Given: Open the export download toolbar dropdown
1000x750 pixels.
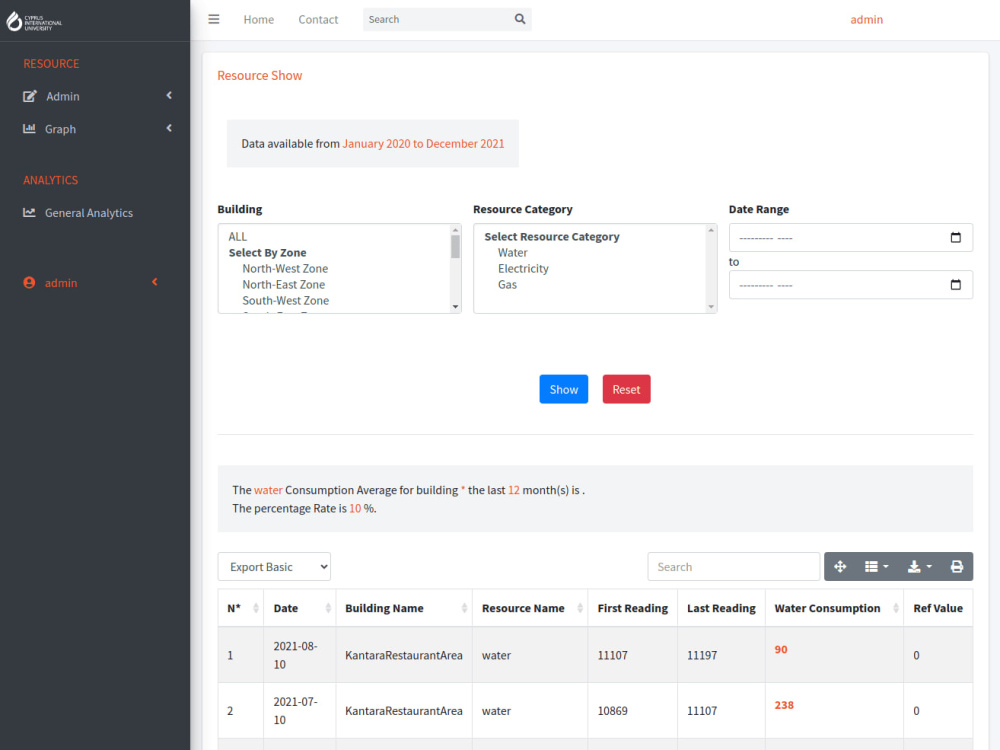Looking at the screenshot, I should [920, 566].
